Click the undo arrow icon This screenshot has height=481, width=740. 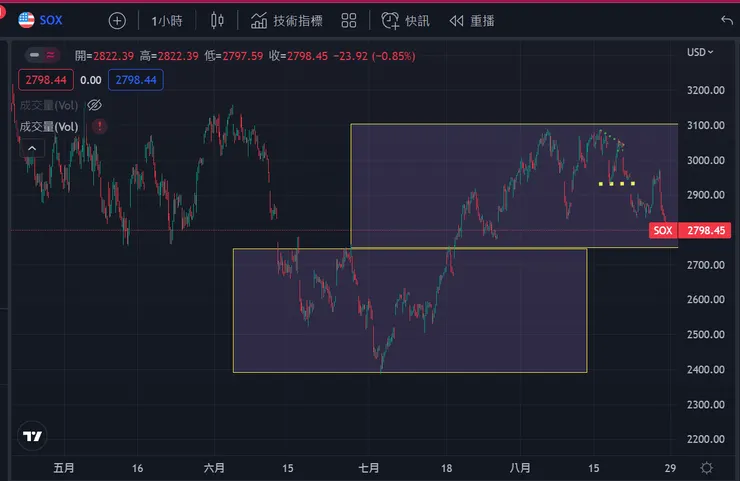(x=726, y=21)
